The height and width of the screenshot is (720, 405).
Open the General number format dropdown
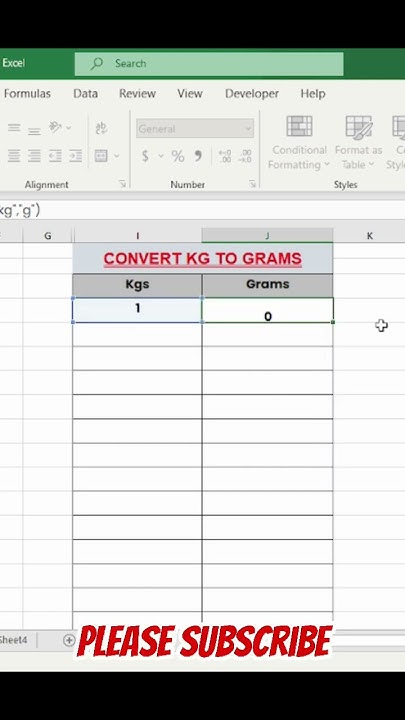click(x=195, y=129)
